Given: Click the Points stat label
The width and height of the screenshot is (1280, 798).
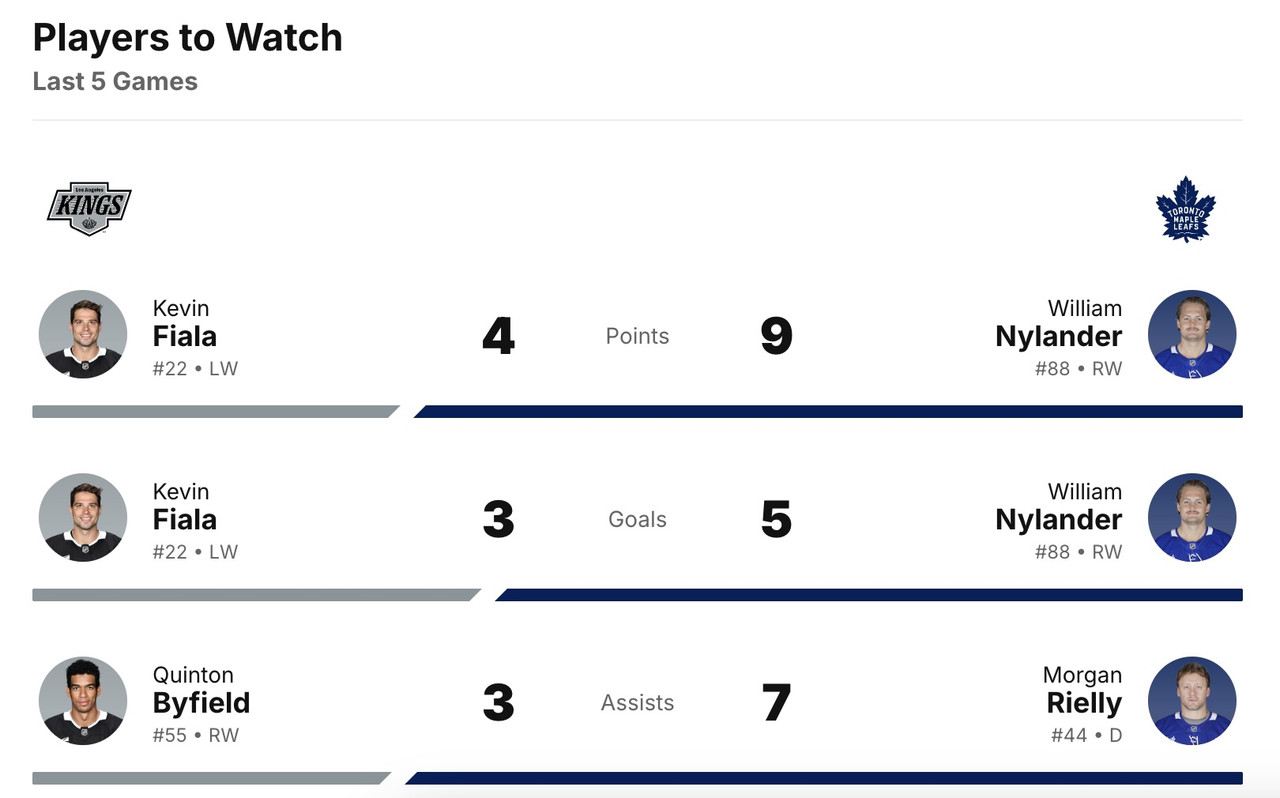Looking at the screenshot, I should 637,336.
